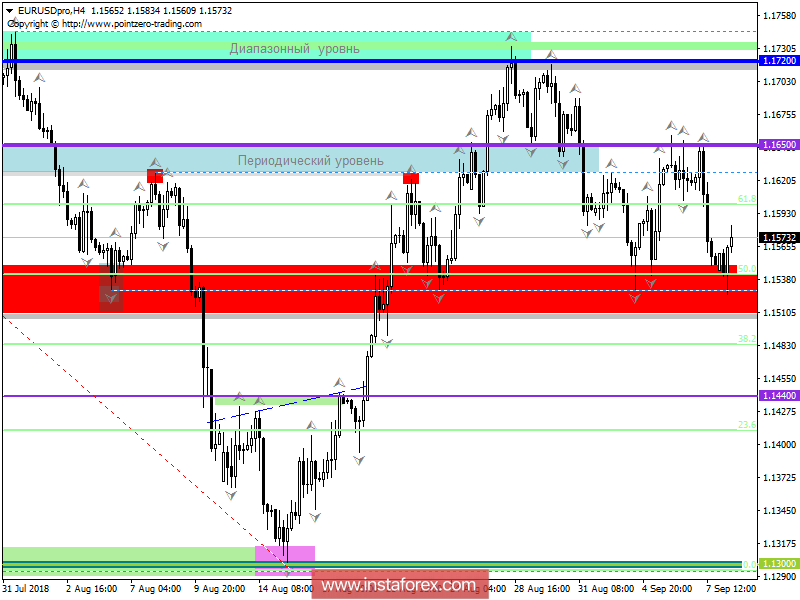Screen dimensions: 800x600
Task: Click the 28 Aug 16:00 time label
Action: (540, 588)
